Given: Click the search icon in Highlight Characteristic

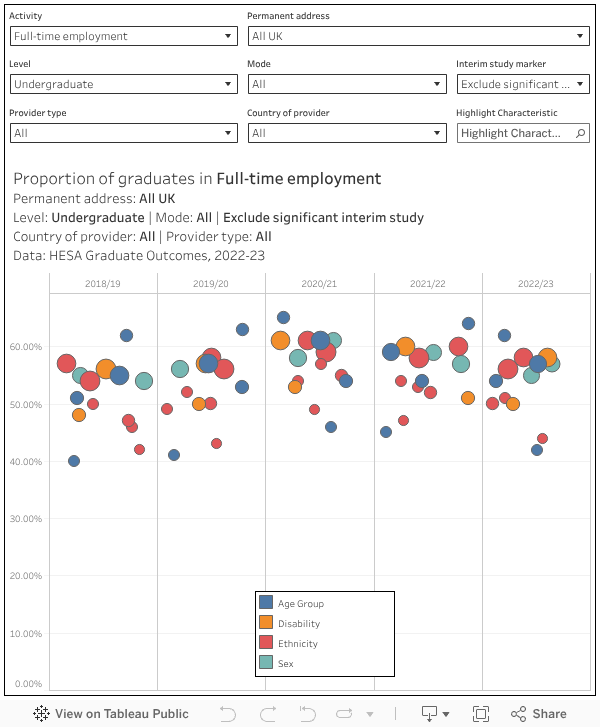Looking at the screenshot, I should click(x=581, y=133).
